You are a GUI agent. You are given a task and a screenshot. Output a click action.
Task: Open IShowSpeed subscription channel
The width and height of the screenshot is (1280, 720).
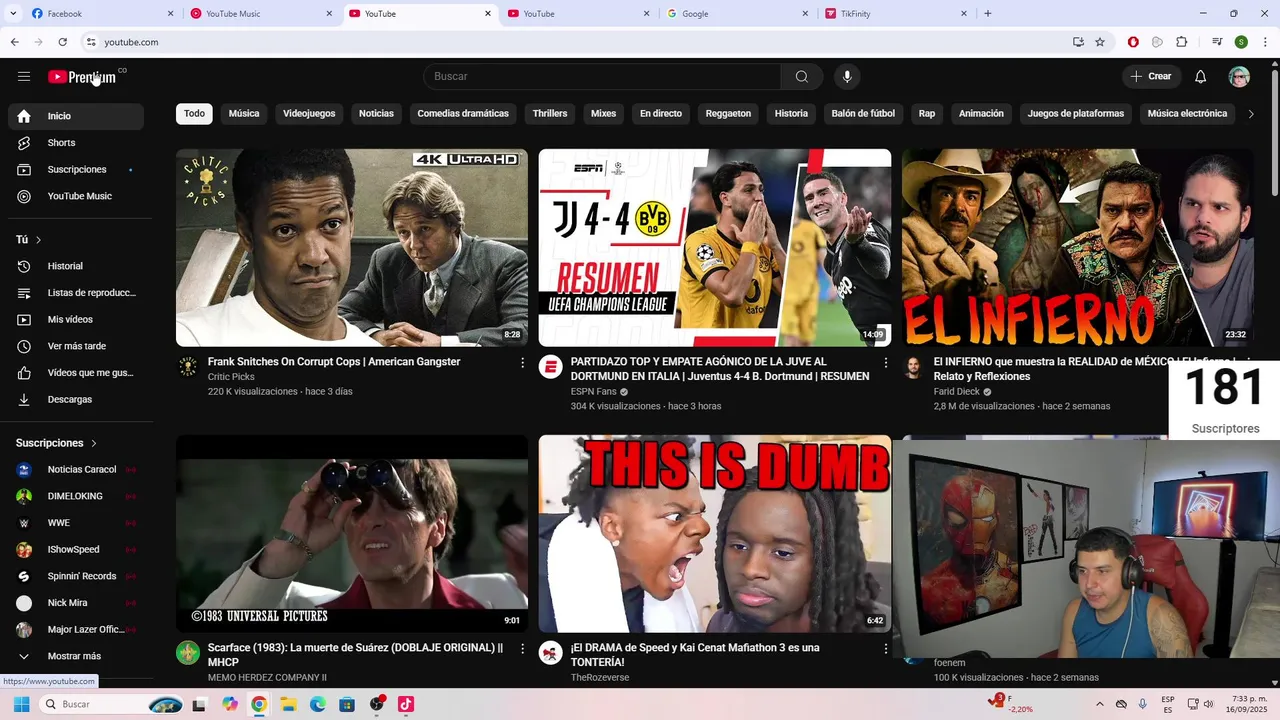coord(76,549)
